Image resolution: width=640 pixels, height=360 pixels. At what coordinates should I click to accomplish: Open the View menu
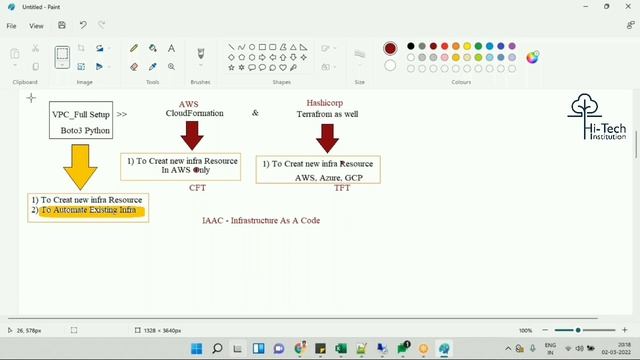tap(36, 26)
